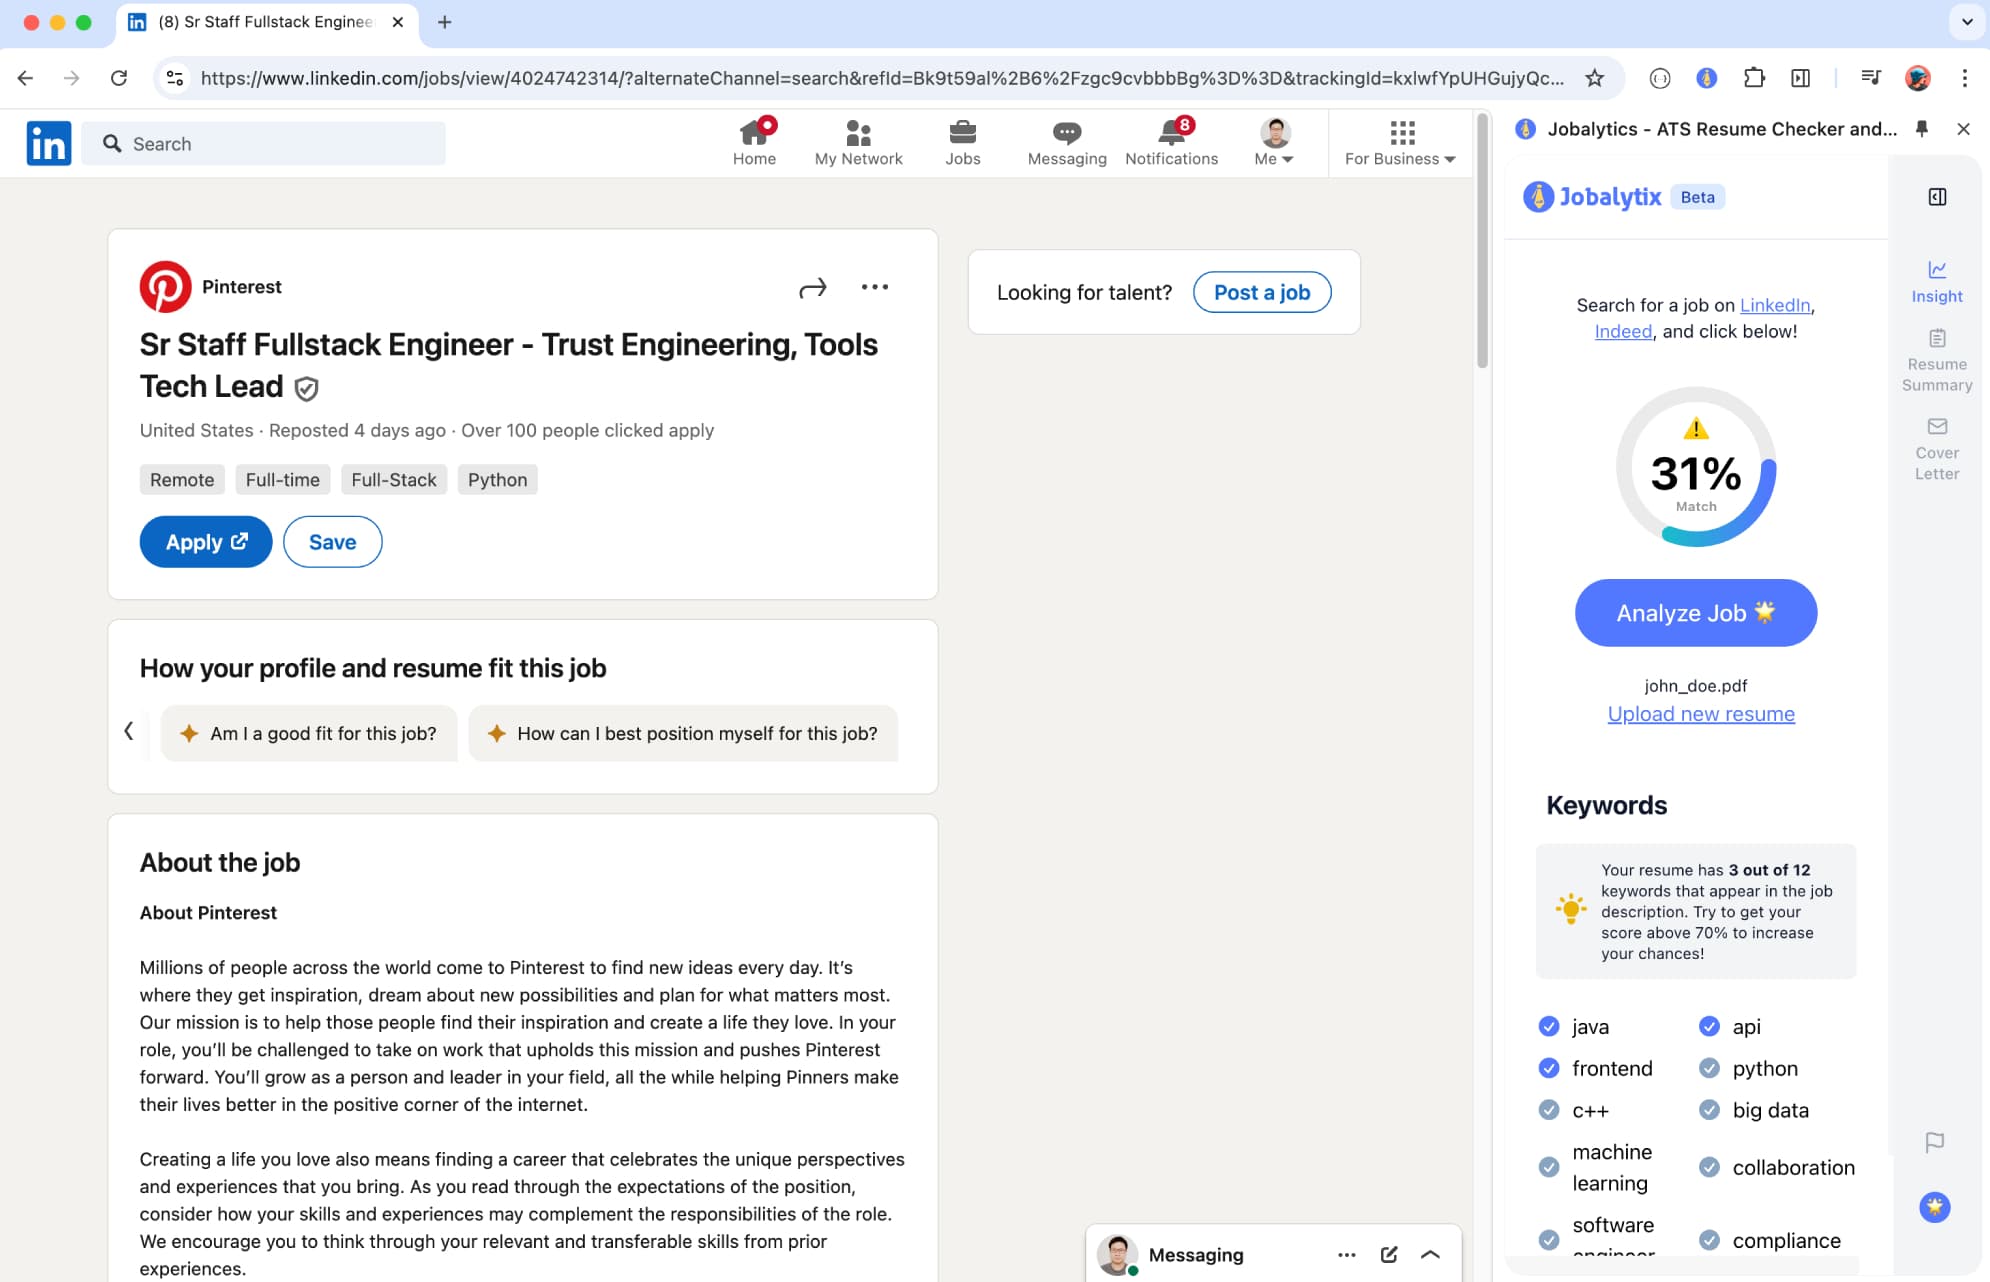The image size is (1990, 1282).
Task: Click the Remote job tag
Action: 182,480
